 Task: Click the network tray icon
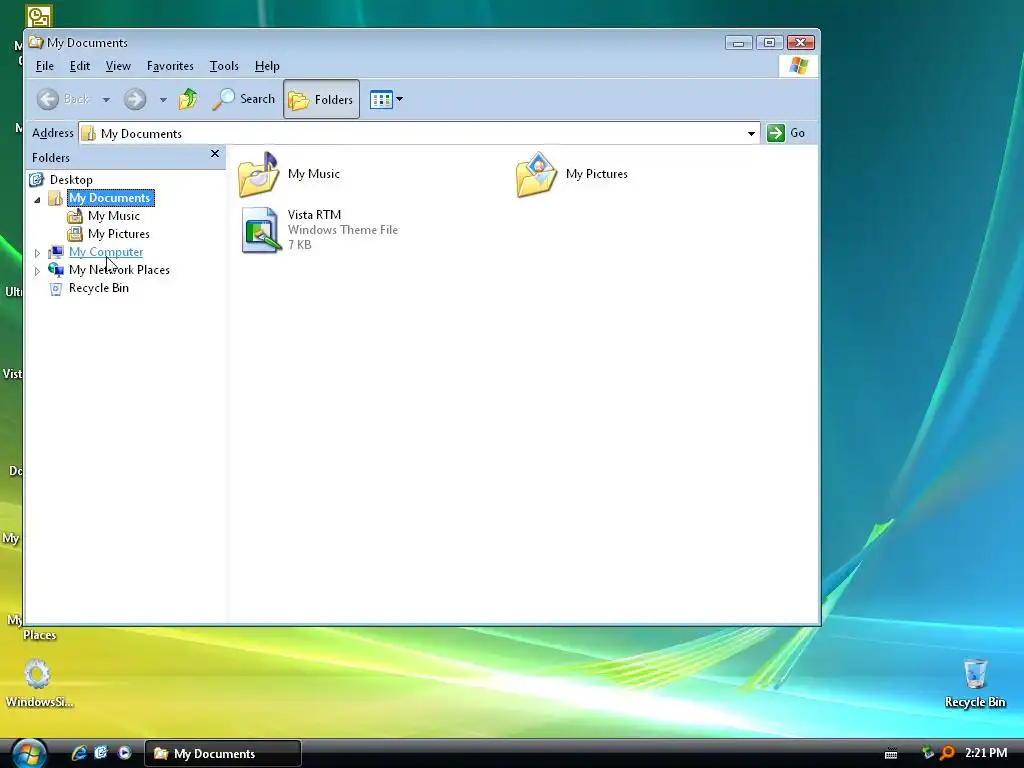927,753
